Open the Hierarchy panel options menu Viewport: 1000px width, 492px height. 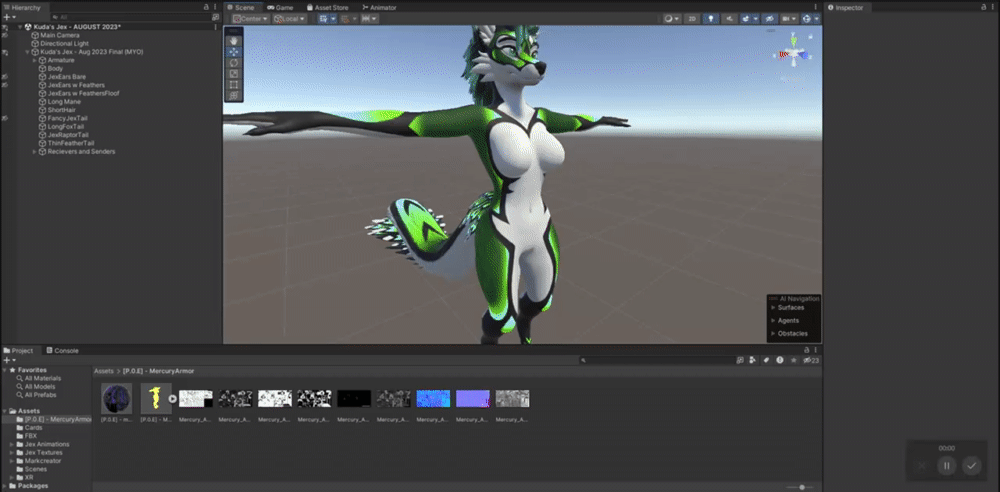(216, 7)
